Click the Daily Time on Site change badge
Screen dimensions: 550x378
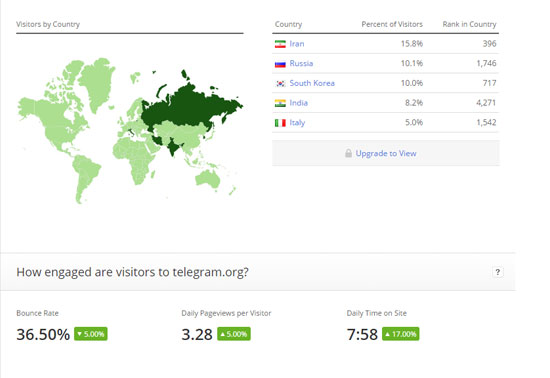pyautogui.click(x=401, y=334)
